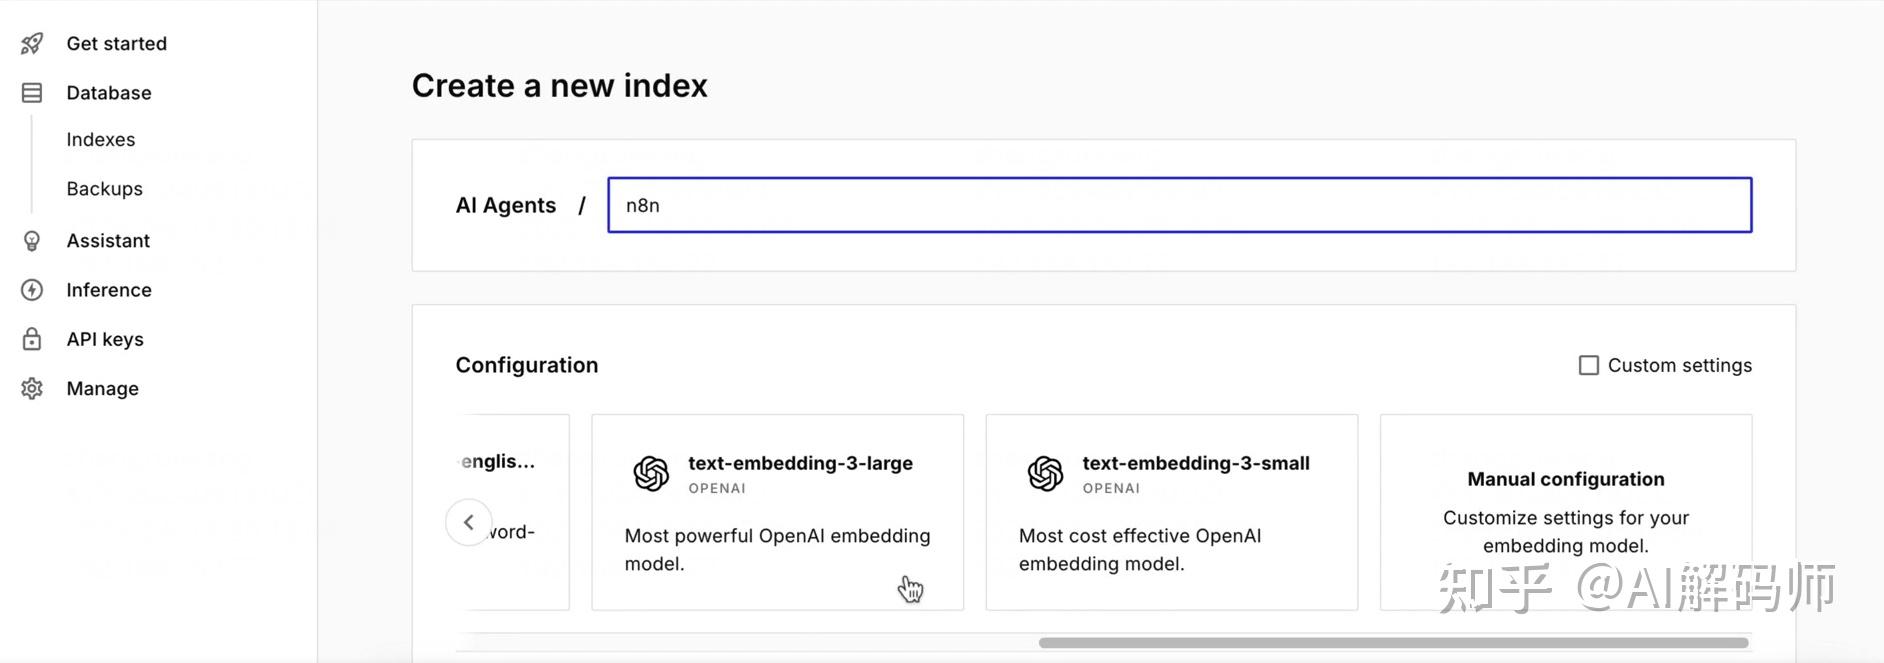
Task: Click the OpenAI logo on text-embedding-3-large
Action: 651,473
